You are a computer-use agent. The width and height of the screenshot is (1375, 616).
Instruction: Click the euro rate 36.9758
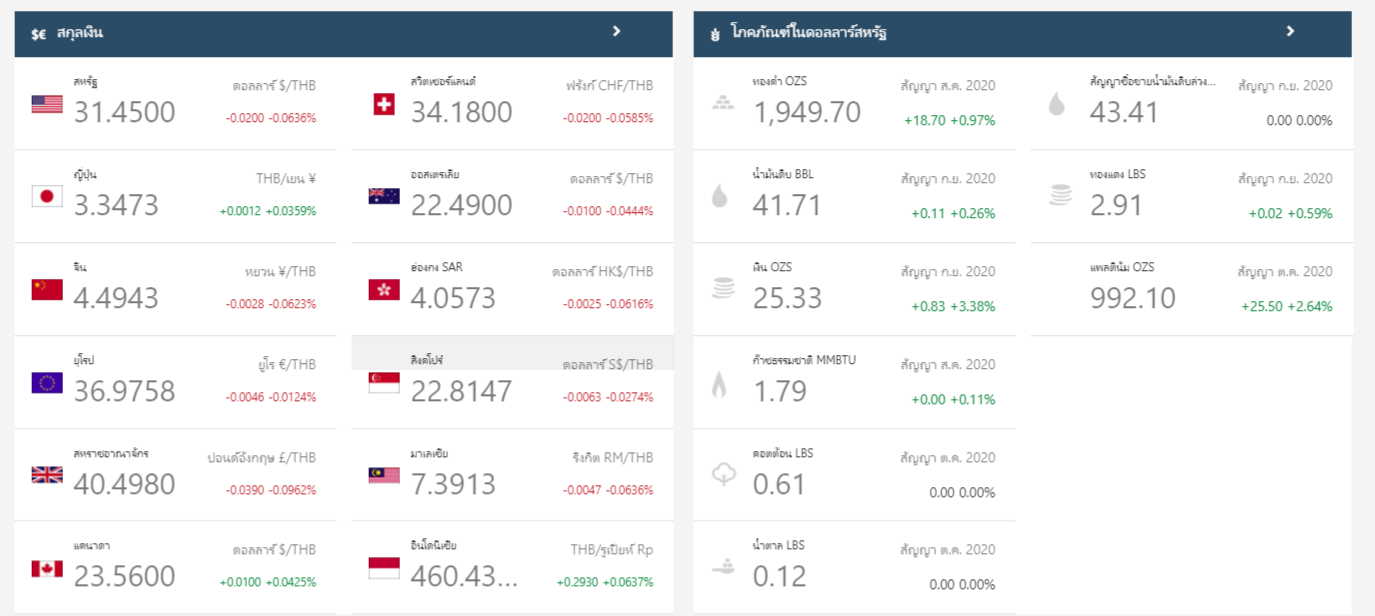[125, 391]
